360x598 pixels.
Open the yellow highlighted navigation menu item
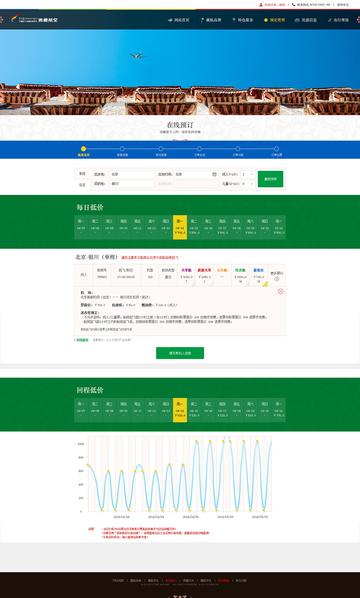click(x=275, y=20)
